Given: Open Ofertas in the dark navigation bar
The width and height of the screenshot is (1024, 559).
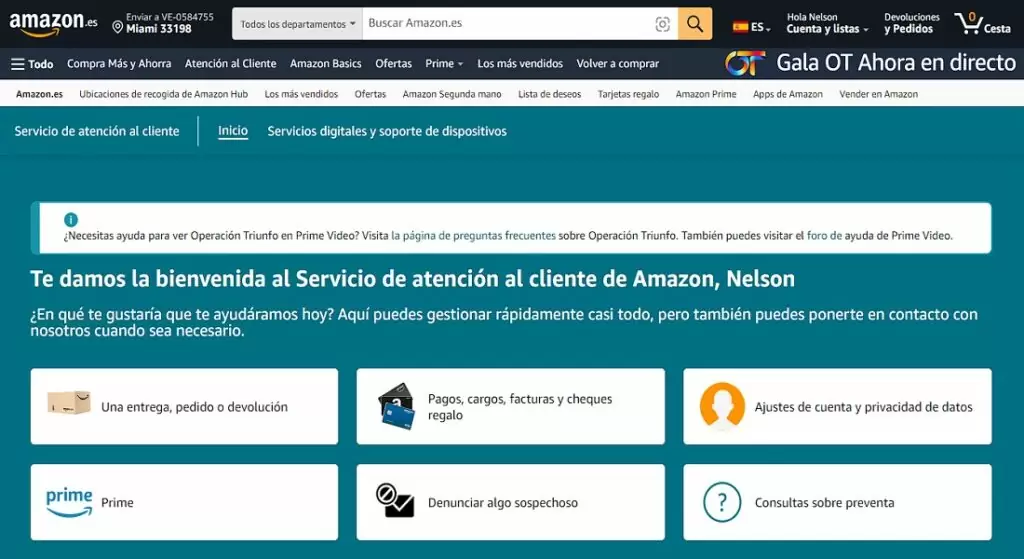Looking at the screenshot, I should pos(393,63).
